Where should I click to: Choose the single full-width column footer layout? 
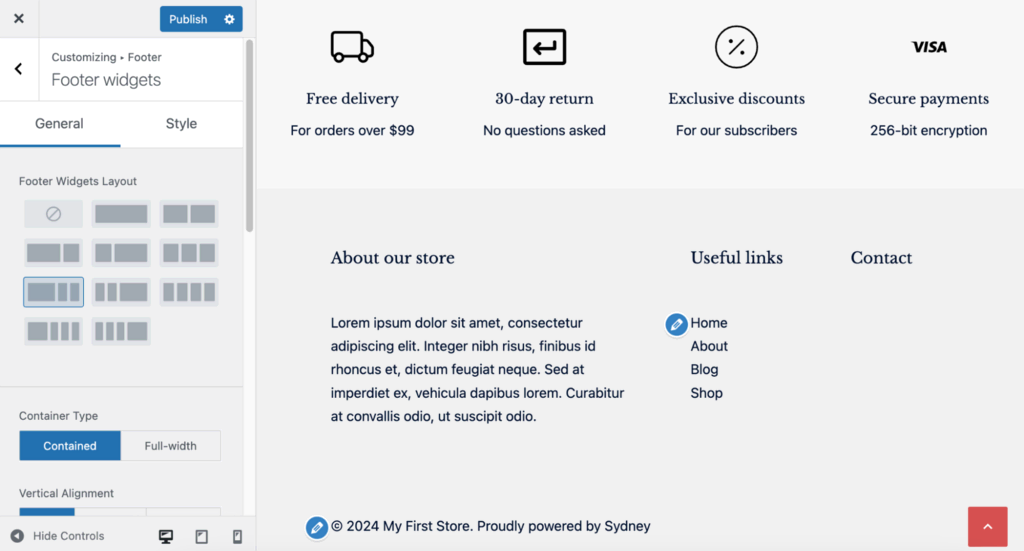[x=121, y=214]
